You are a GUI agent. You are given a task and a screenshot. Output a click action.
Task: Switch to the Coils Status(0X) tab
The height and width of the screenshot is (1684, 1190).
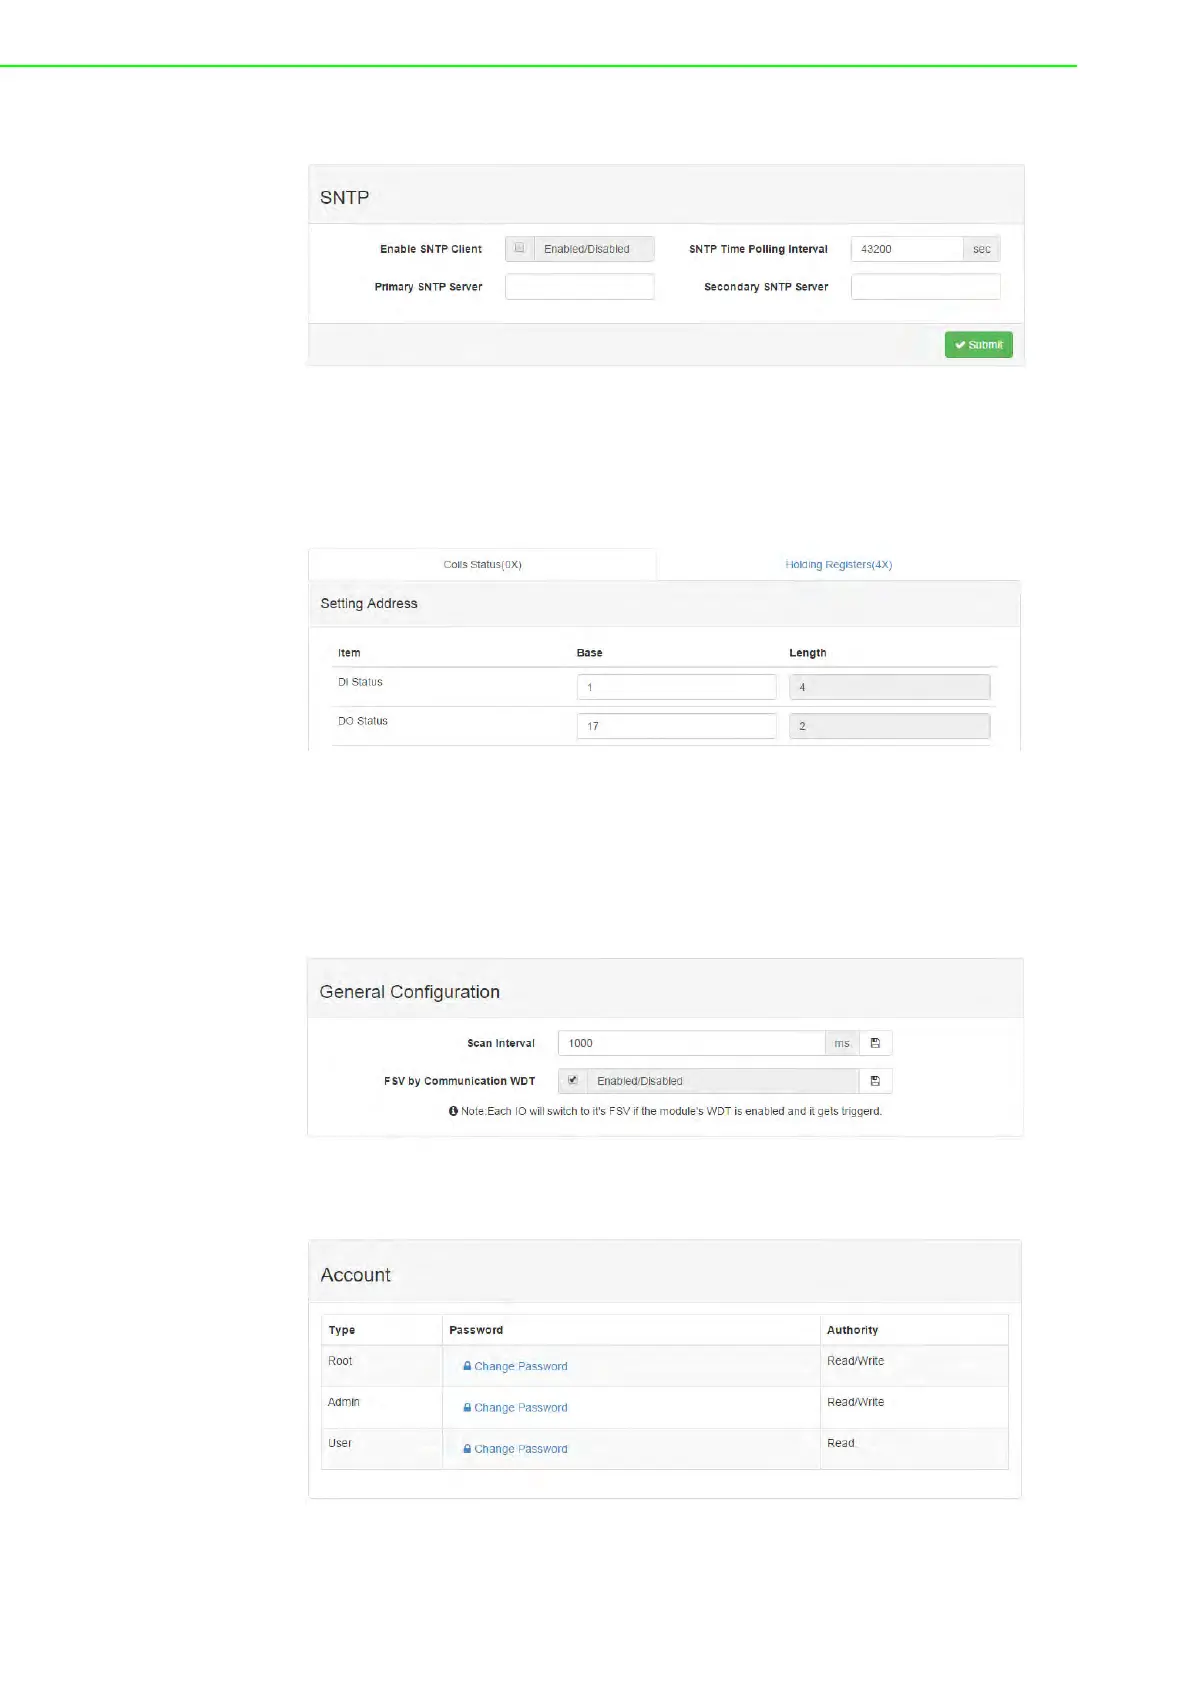coord(482,564)
